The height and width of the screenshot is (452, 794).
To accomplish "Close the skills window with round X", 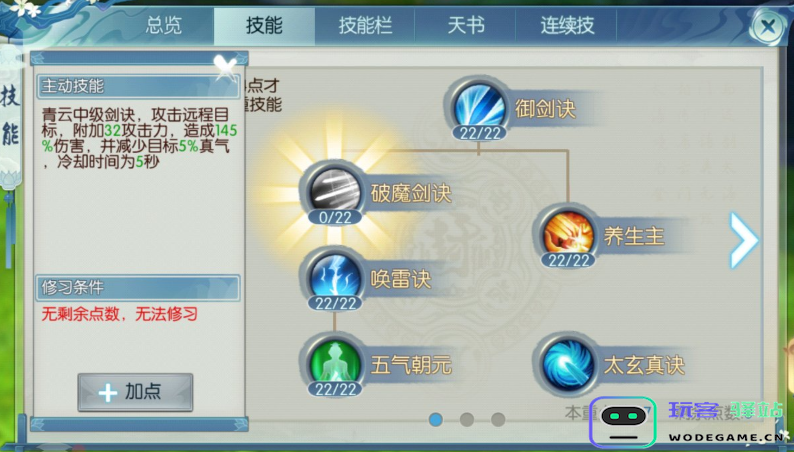I will click(x=768, y=26).
